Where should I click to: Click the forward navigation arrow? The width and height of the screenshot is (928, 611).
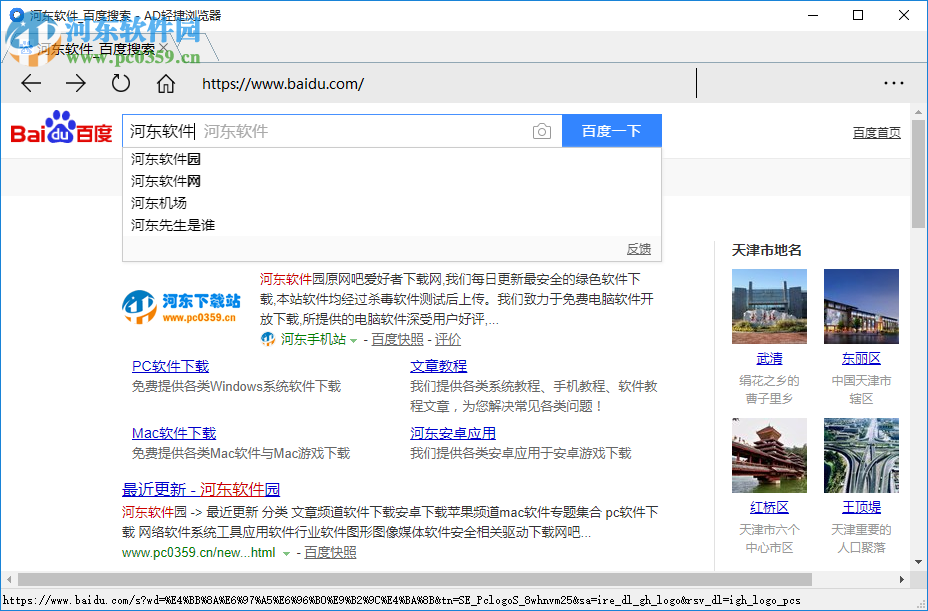[x=74, y=84]
